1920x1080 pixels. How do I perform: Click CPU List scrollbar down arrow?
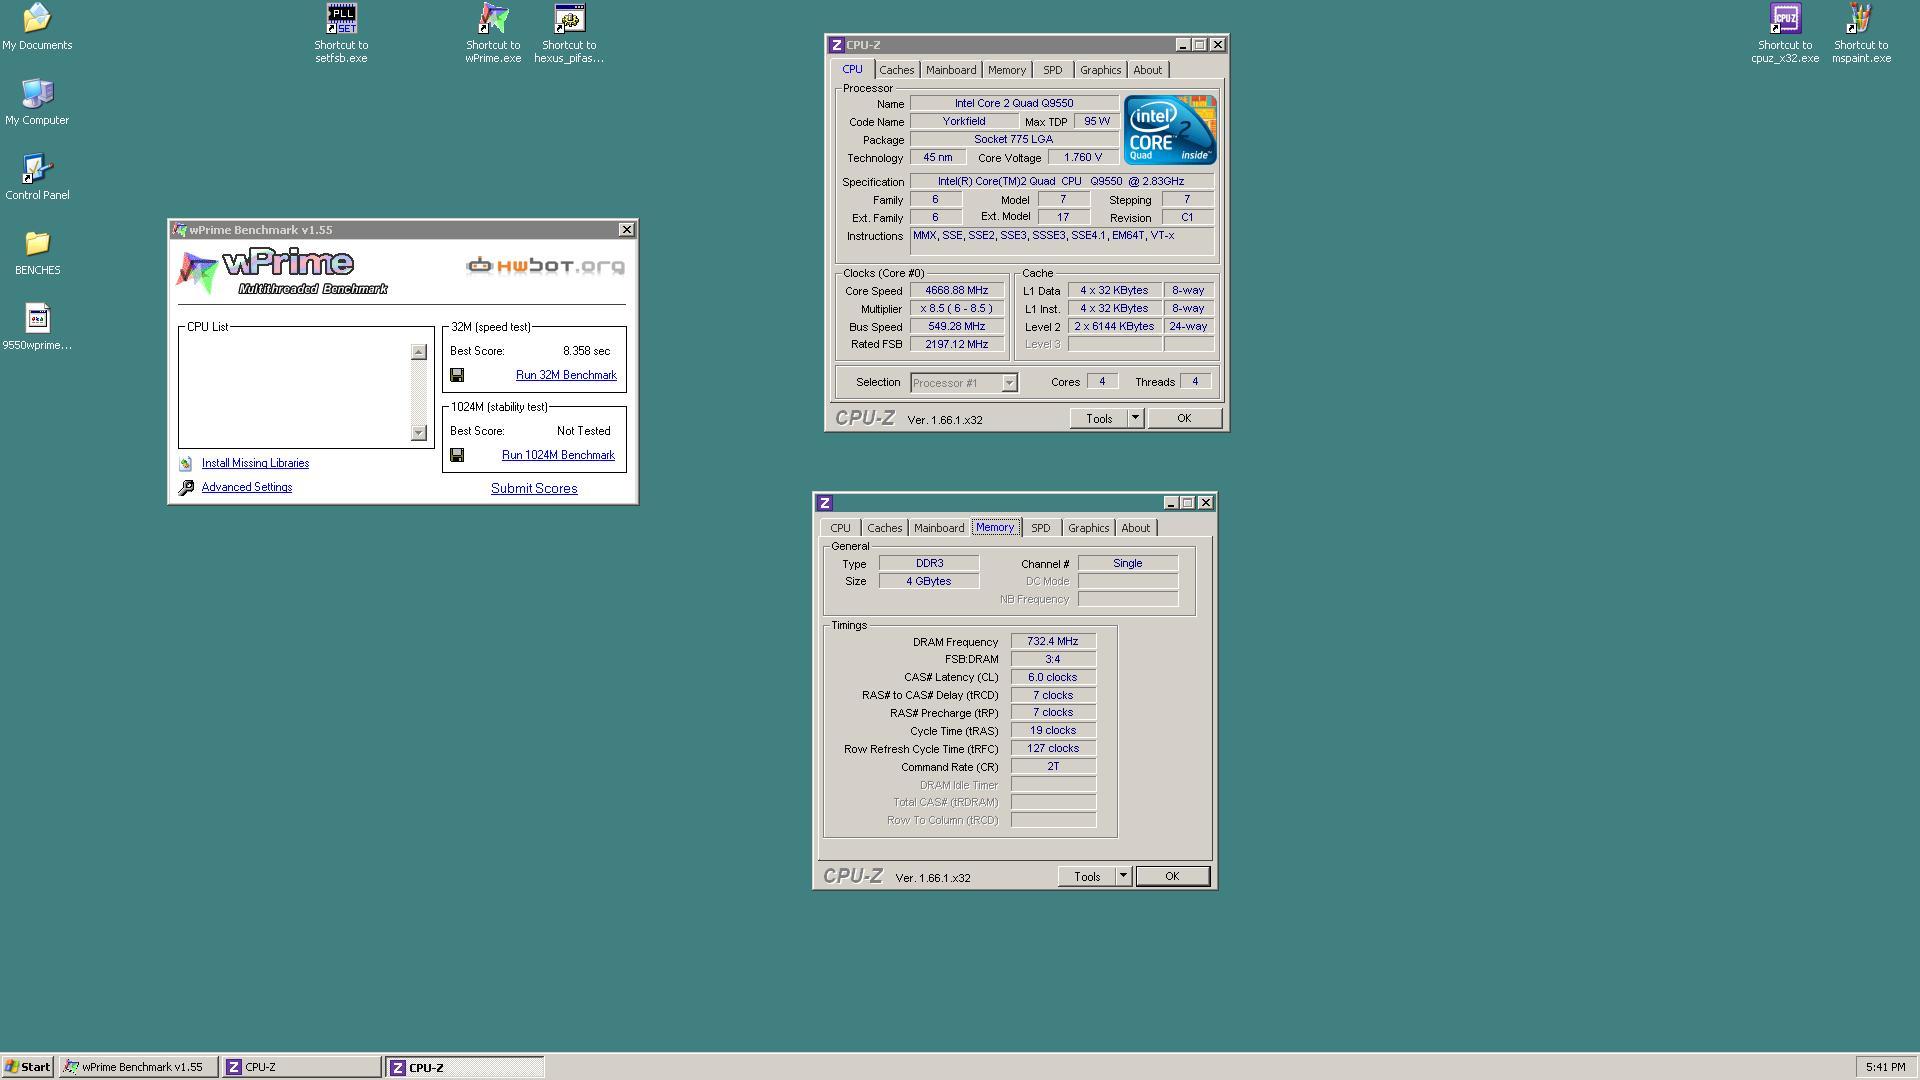(x=419, y=433)
